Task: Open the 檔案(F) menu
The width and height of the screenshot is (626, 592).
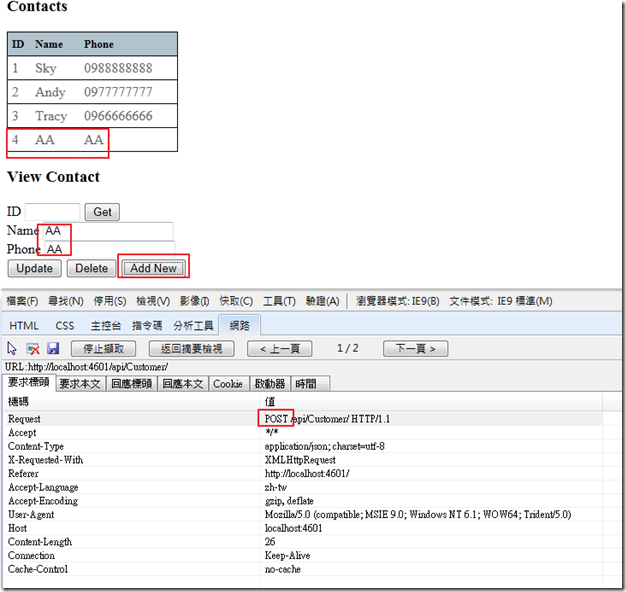Action: 22,301
